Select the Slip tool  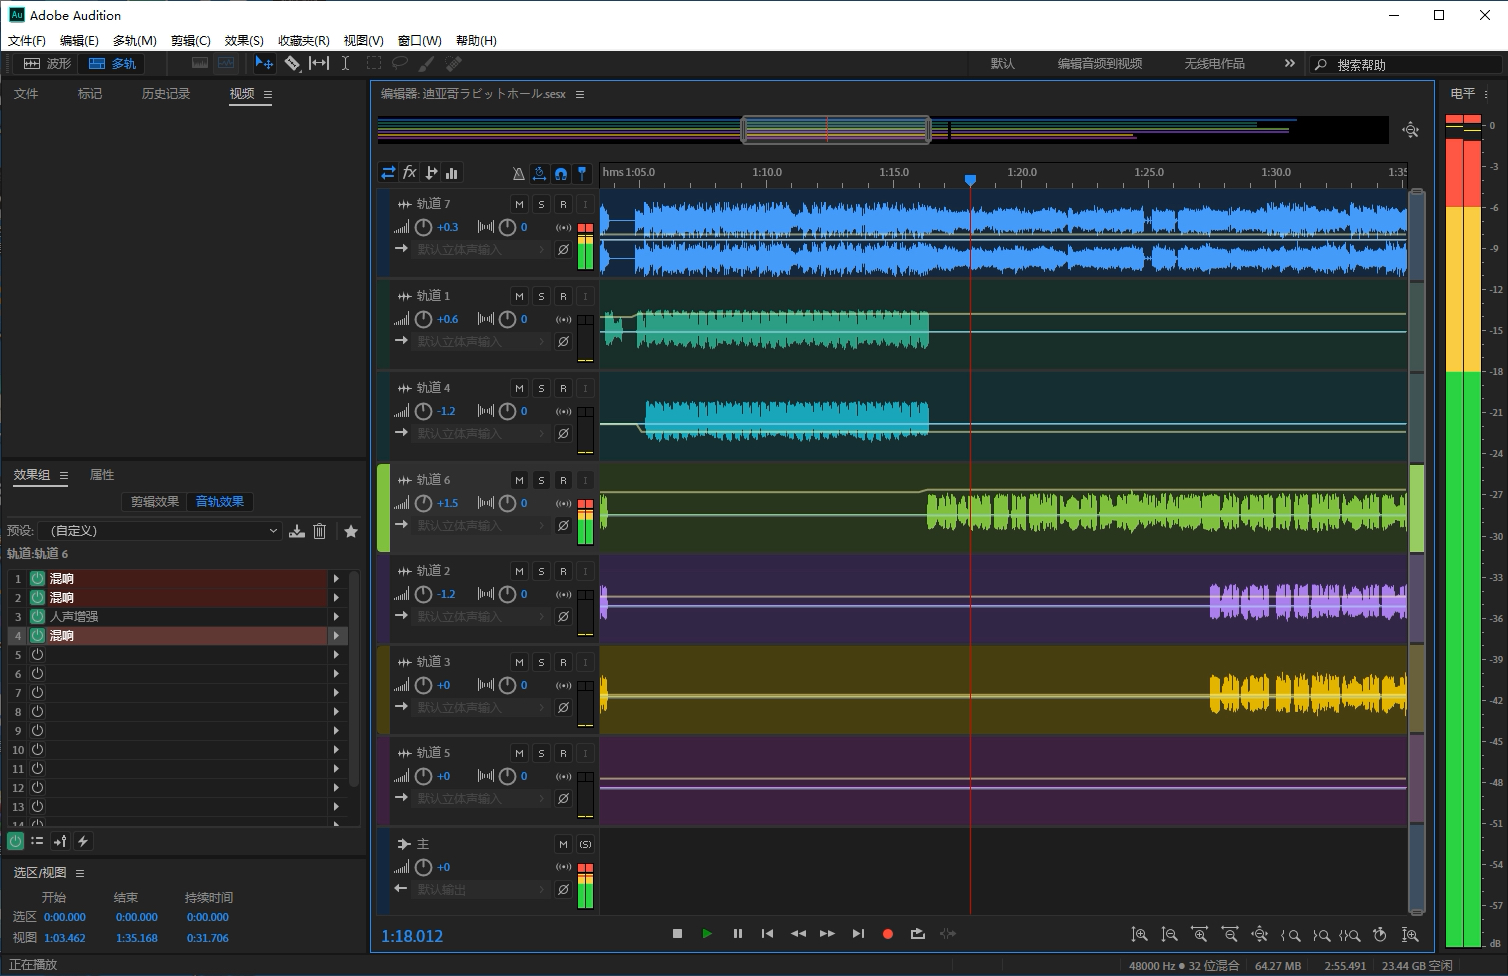point(319,63)
